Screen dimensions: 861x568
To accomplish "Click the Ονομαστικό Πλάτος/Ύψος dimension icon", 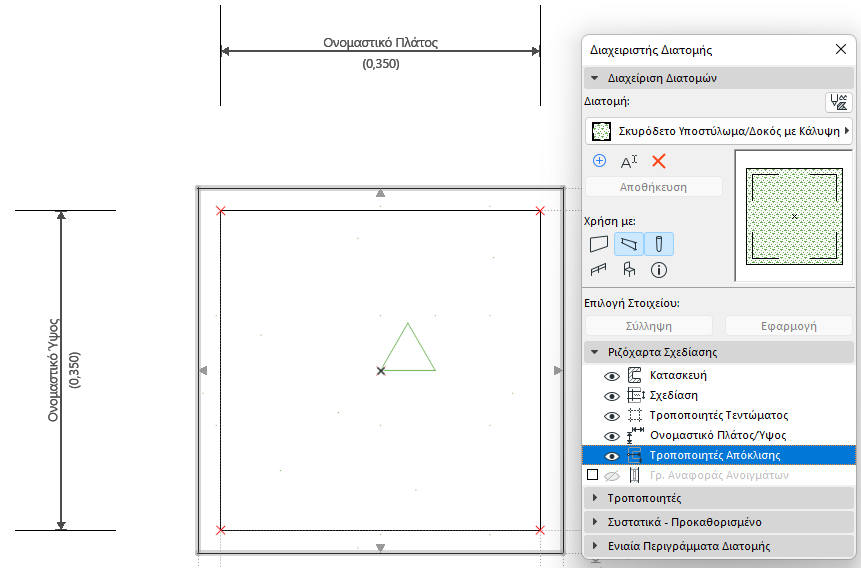I will [635, 435].
